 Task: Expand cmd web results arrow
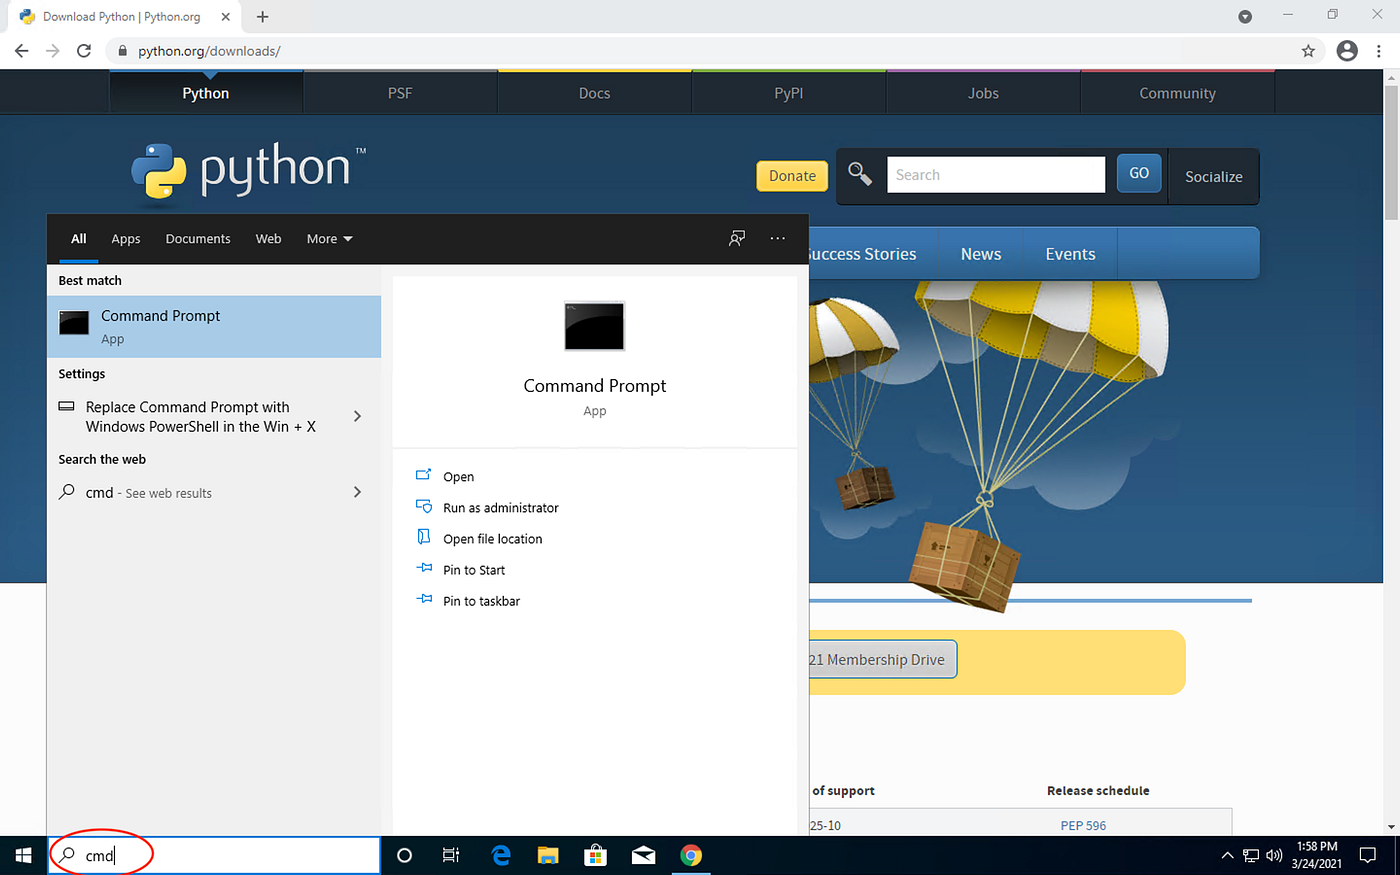(357, 492)
